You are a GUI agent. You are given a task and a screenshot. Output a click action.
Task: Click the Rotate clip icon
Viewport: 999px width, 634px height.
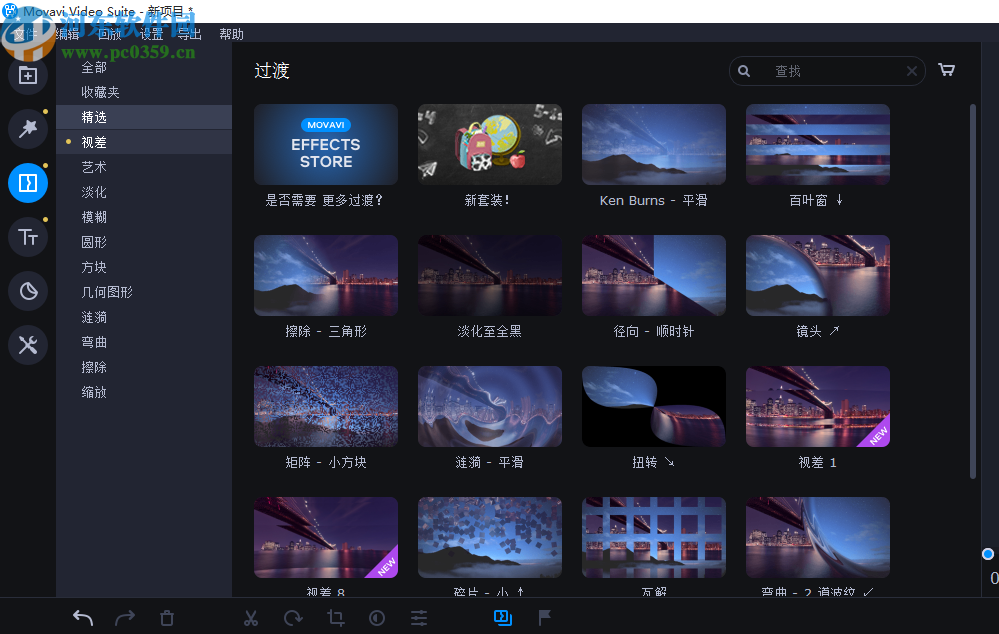[x=293, y=617]
